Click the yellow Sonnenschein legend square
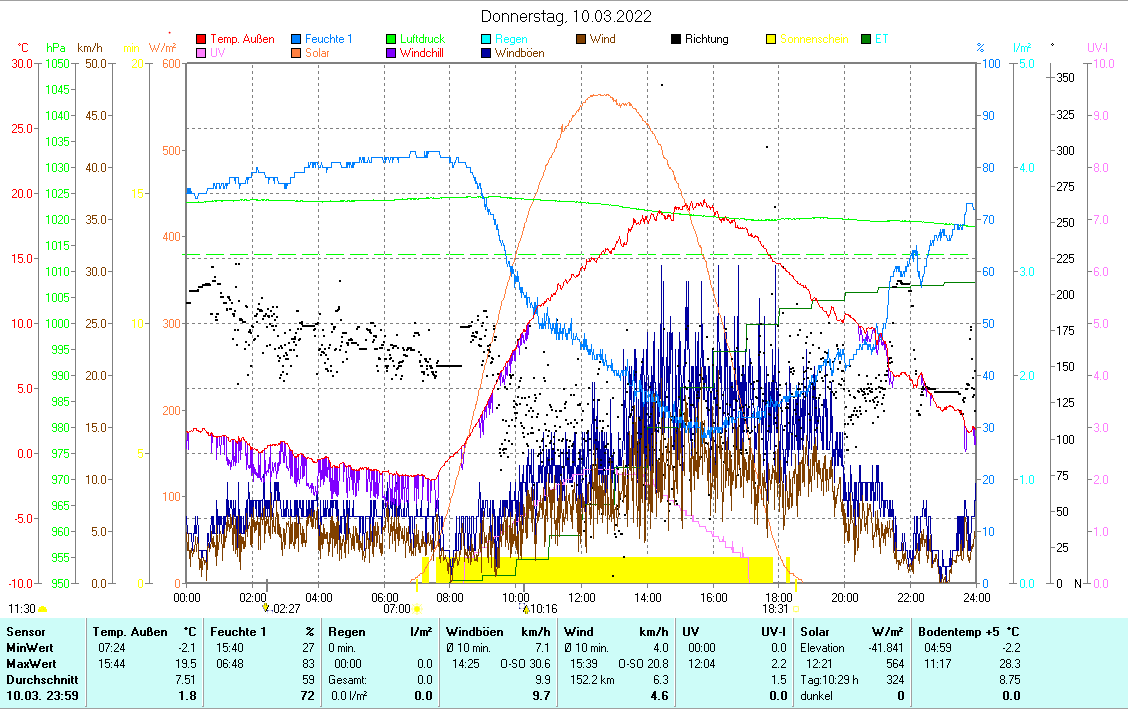 point(772,39)
